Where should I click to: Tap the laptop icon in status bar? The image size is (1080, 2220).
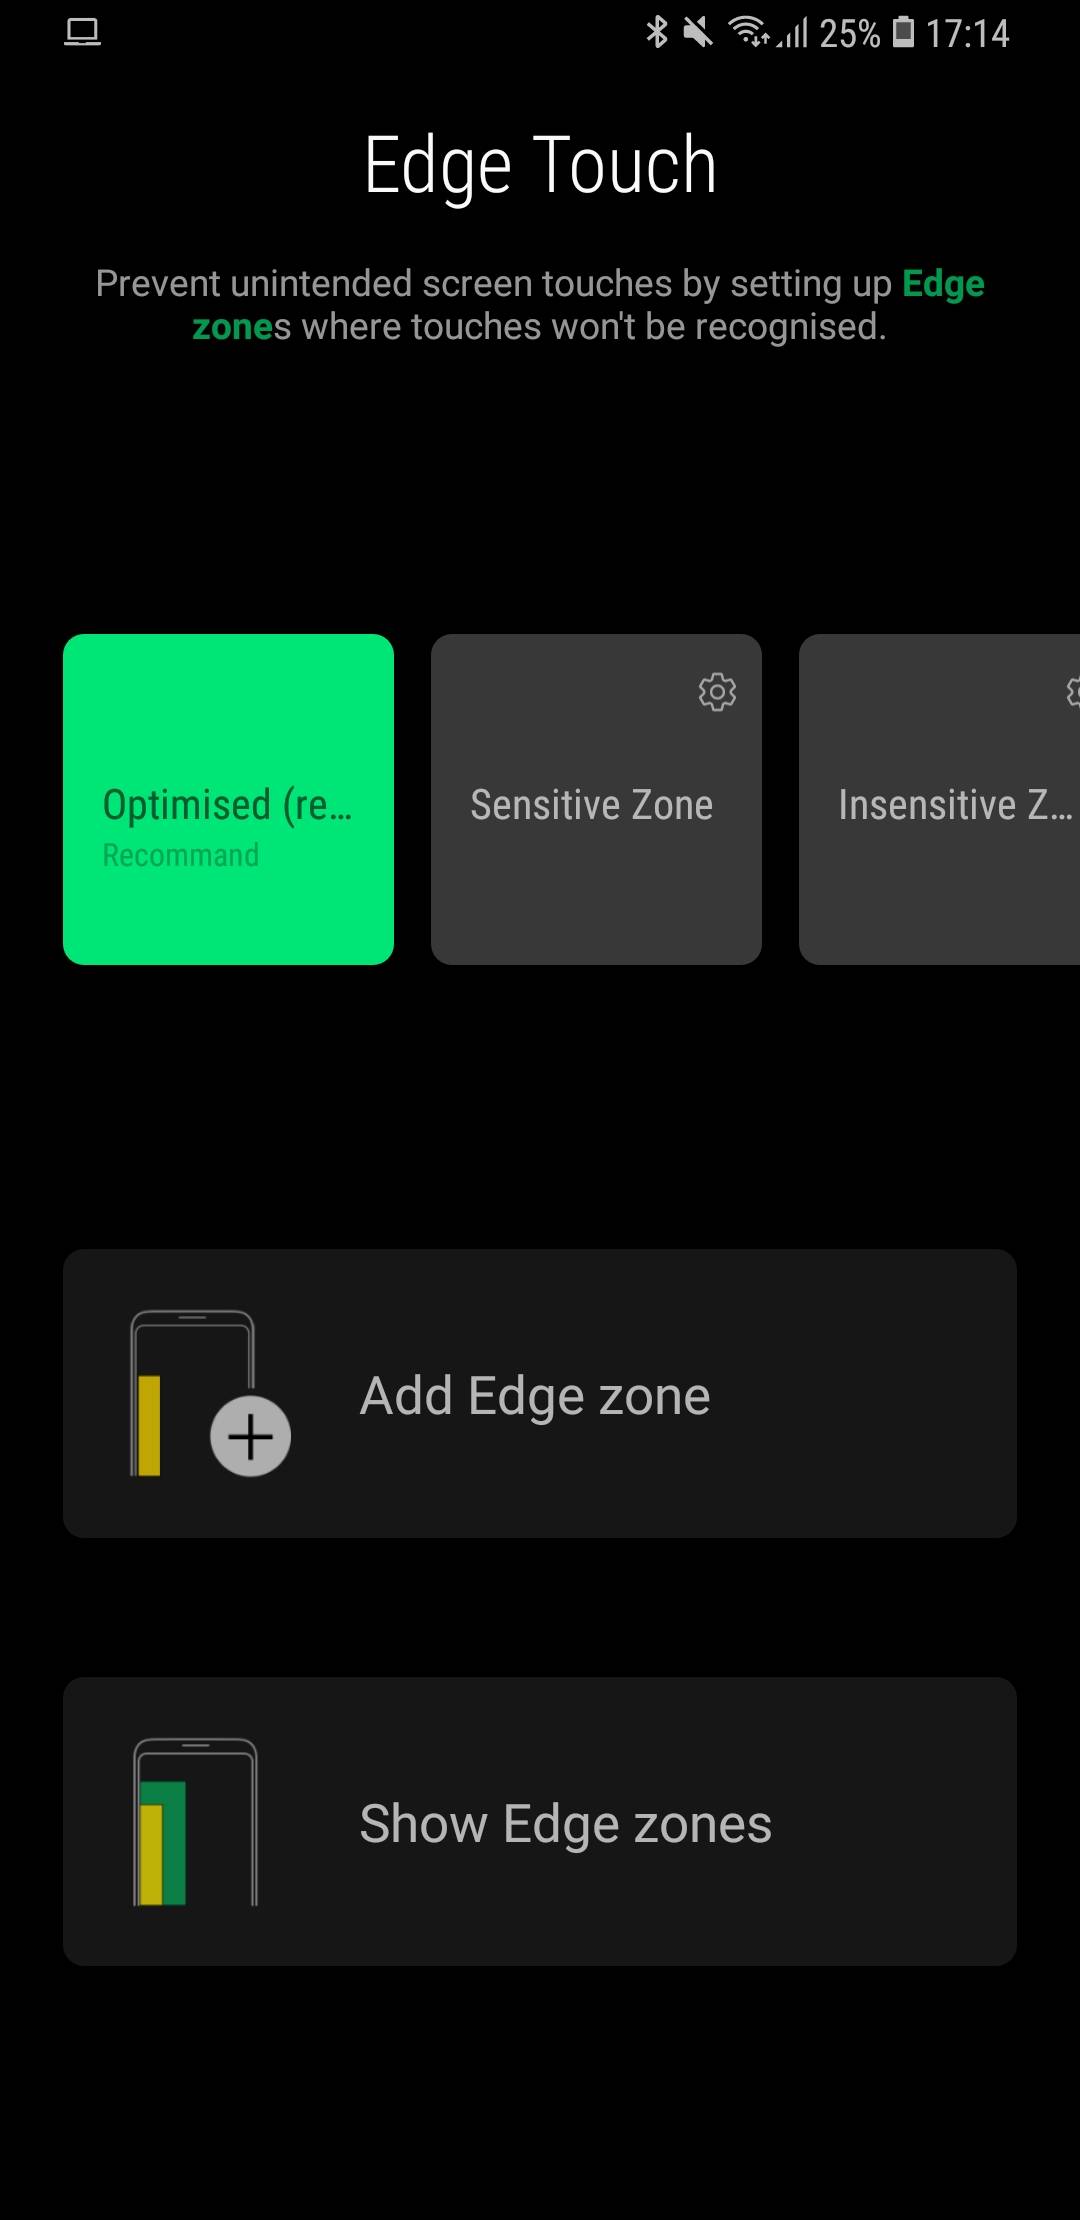pos(82,33)
